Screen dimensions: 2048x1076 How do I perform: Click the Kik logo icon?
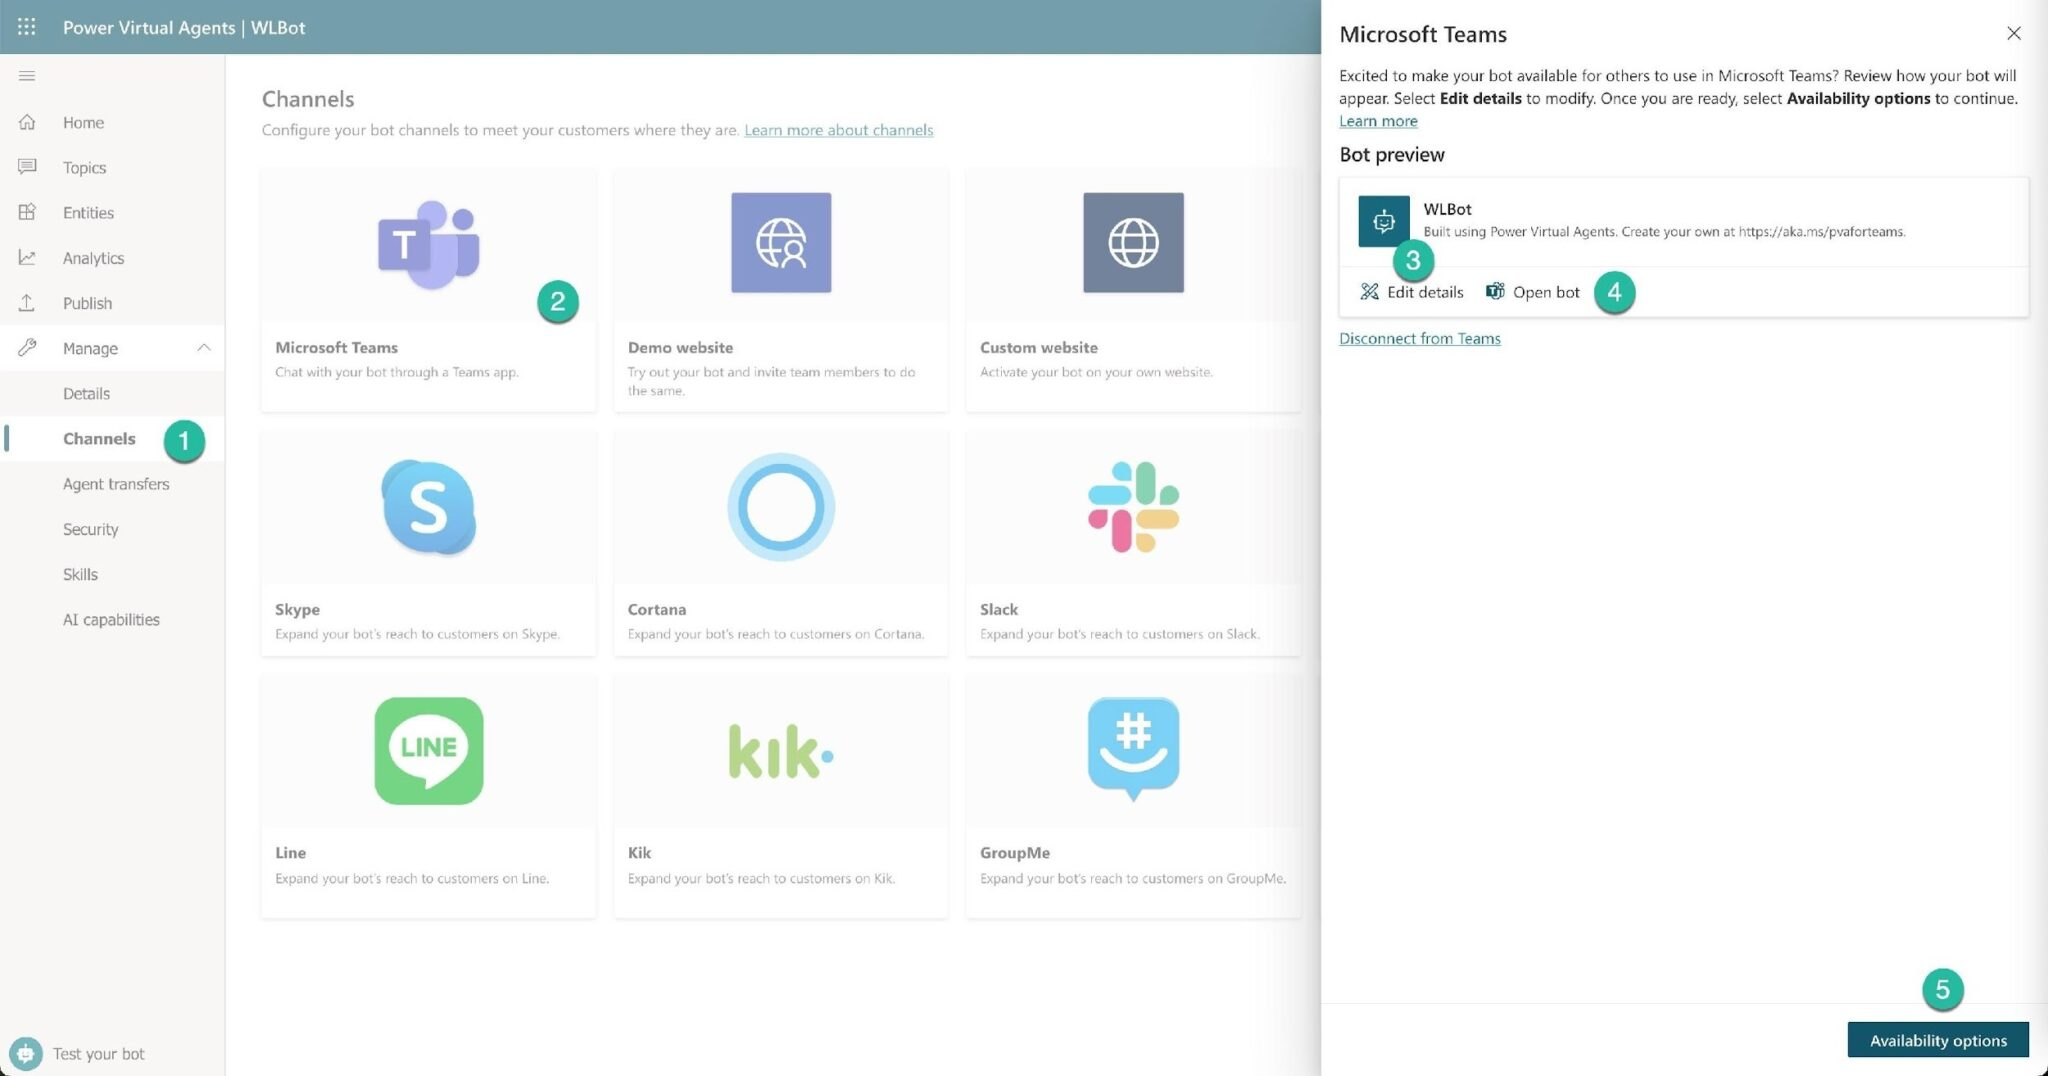(x=781, y=752)
